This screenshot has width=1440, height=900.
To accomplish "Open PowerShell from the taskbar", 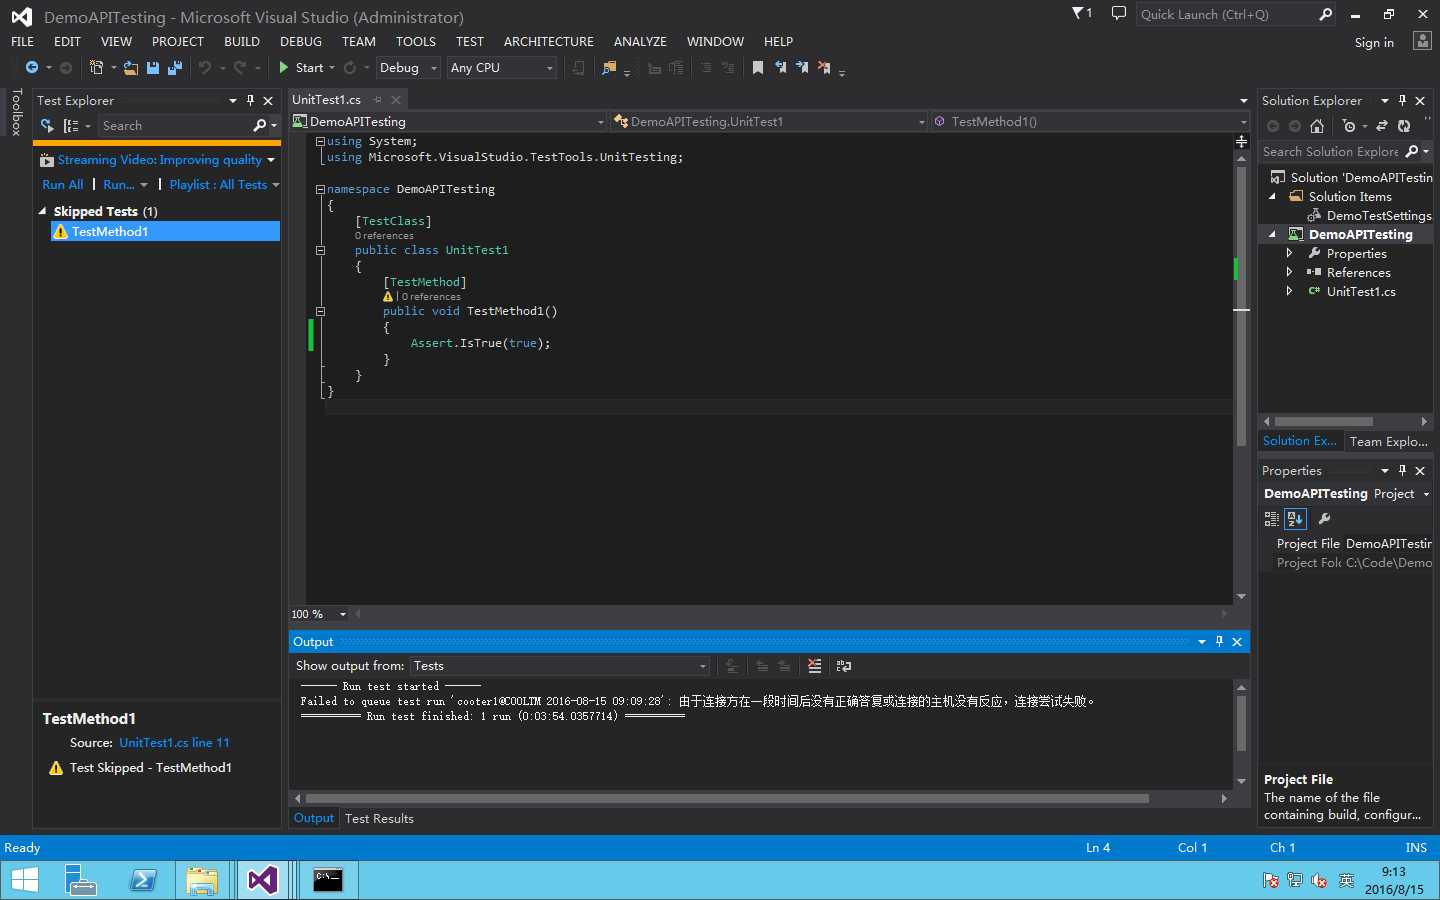I will [144, 880].
